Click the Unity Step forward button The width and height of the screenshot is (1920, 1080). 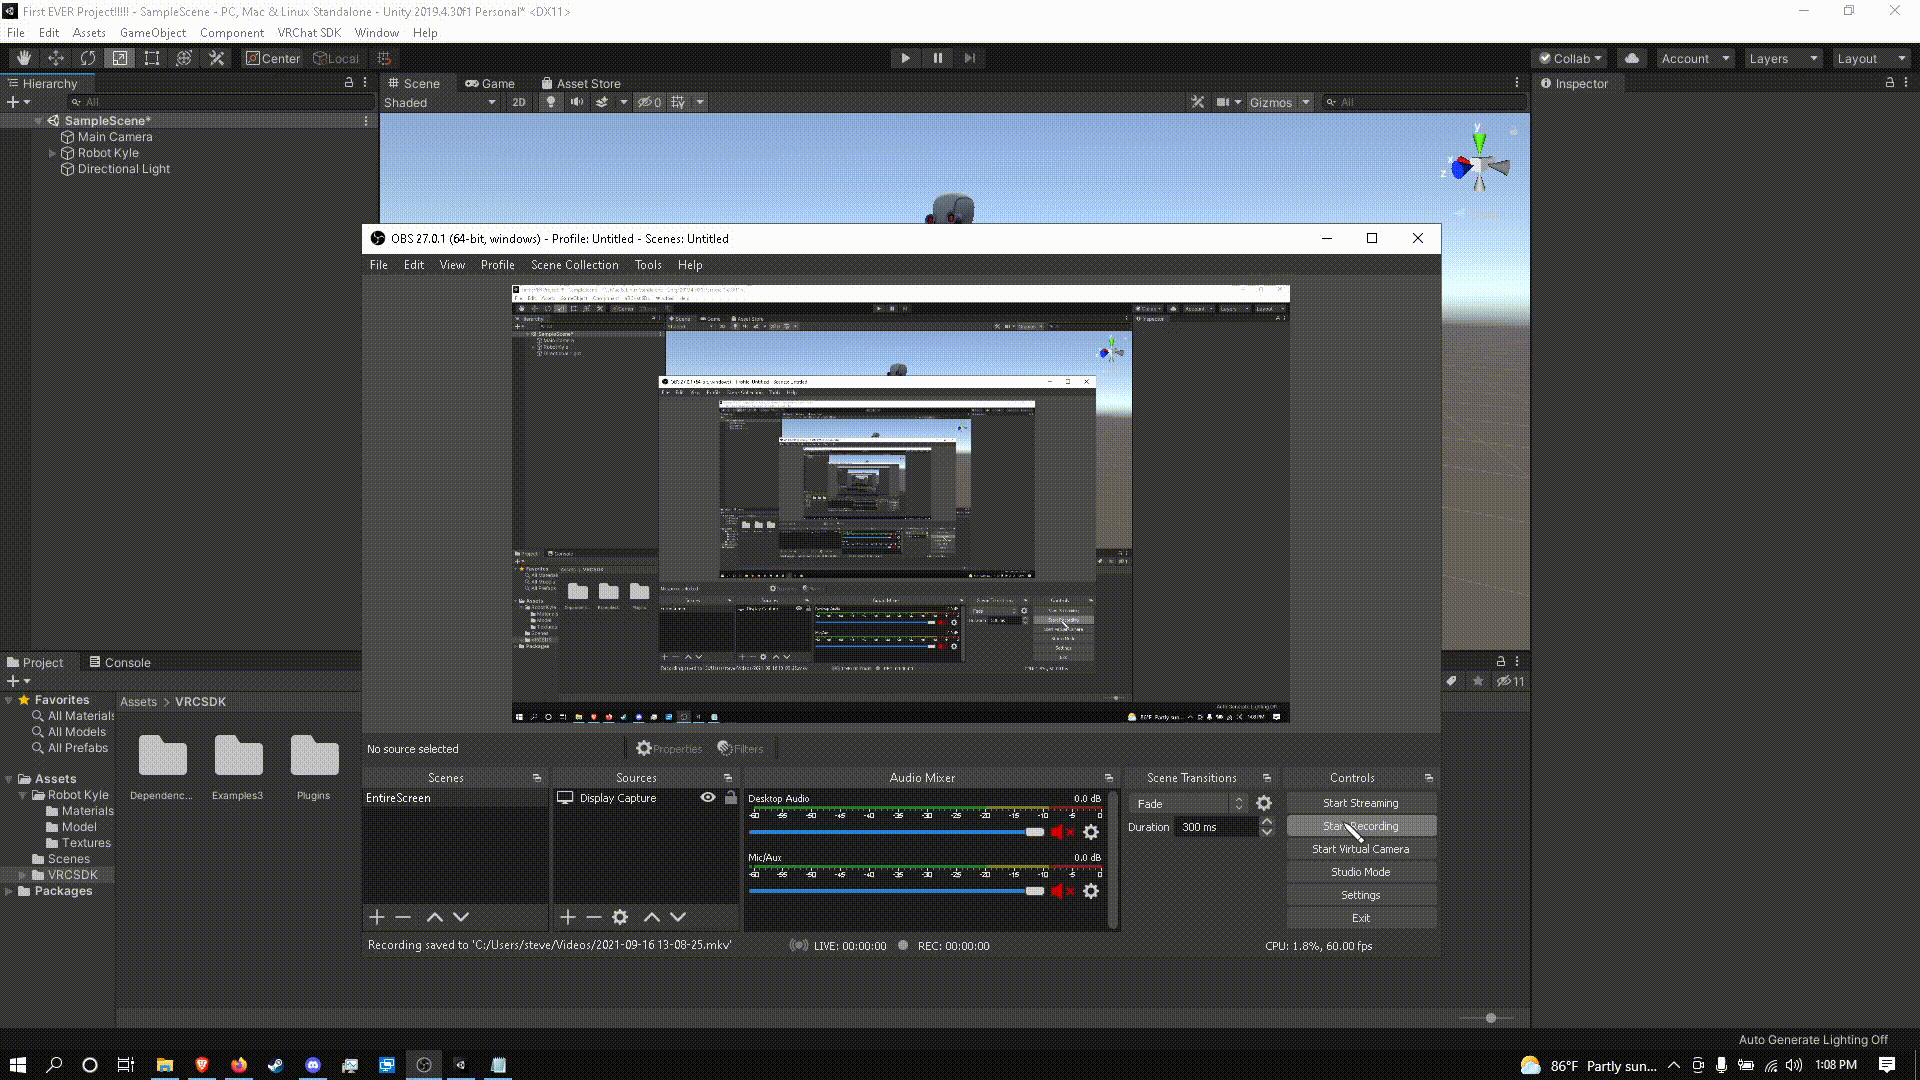point(969,58)
